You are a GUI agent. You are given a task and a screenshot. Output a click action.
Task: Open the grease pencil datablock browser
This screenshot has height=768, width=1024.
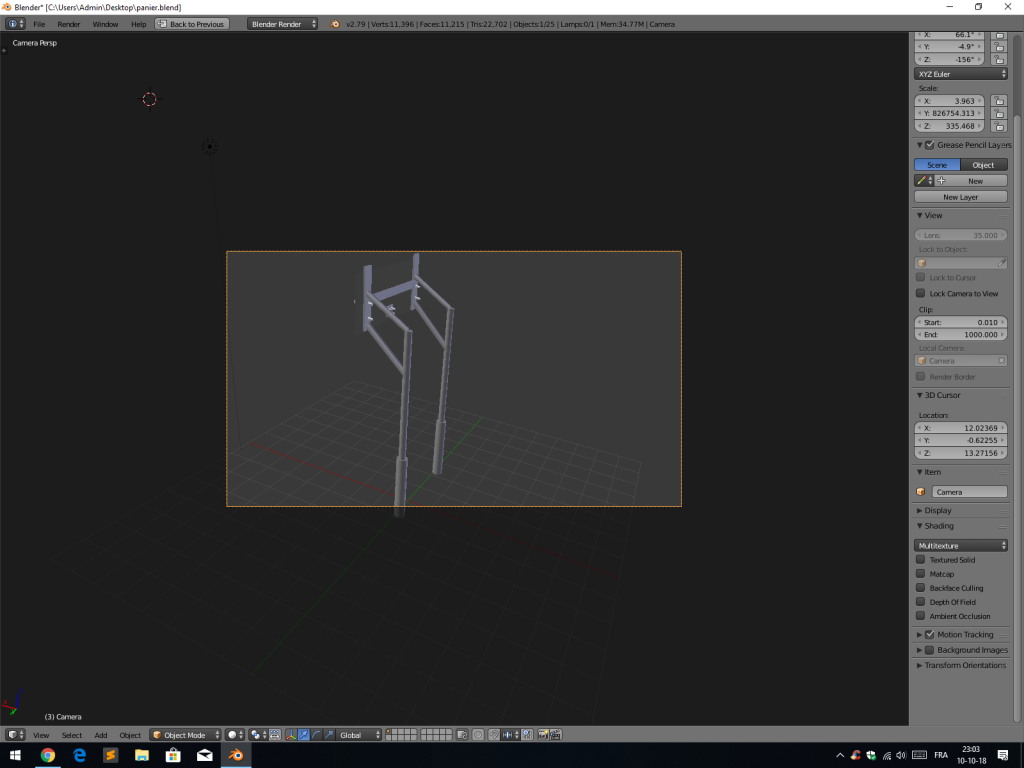point(924,181)
